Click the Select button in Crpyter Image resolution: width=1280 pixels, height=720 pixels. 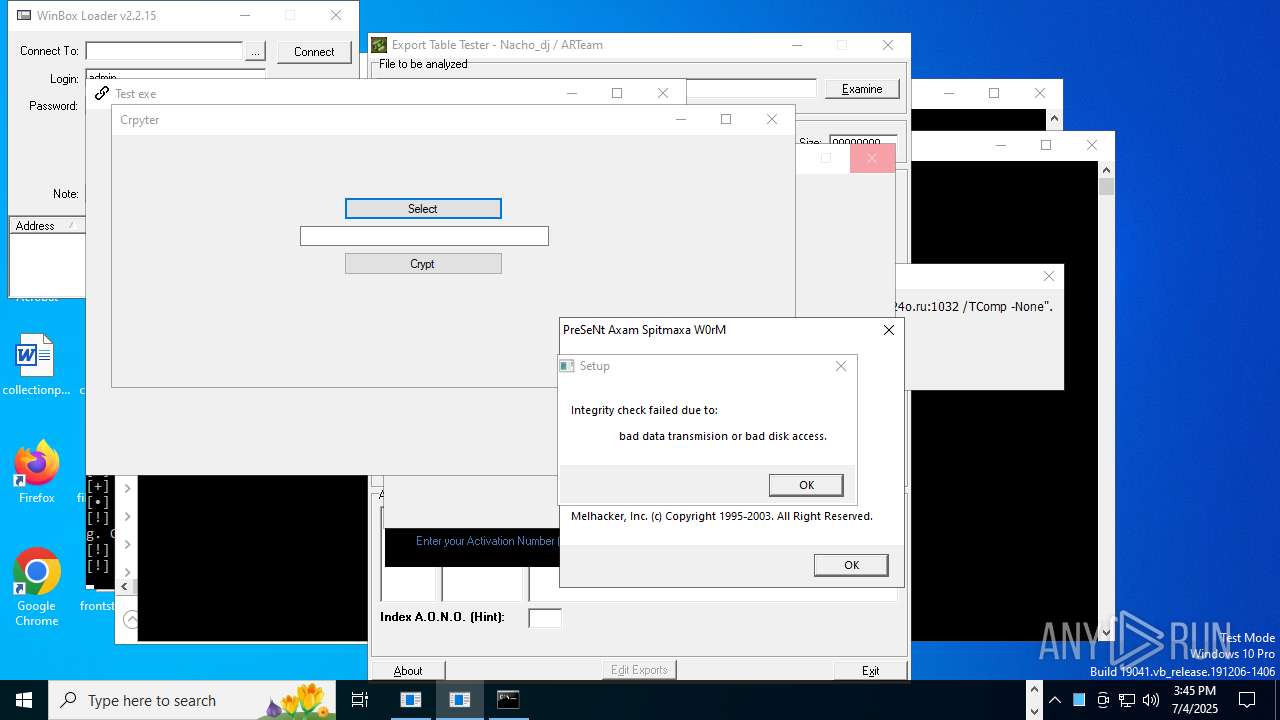[x=423, y=209]
